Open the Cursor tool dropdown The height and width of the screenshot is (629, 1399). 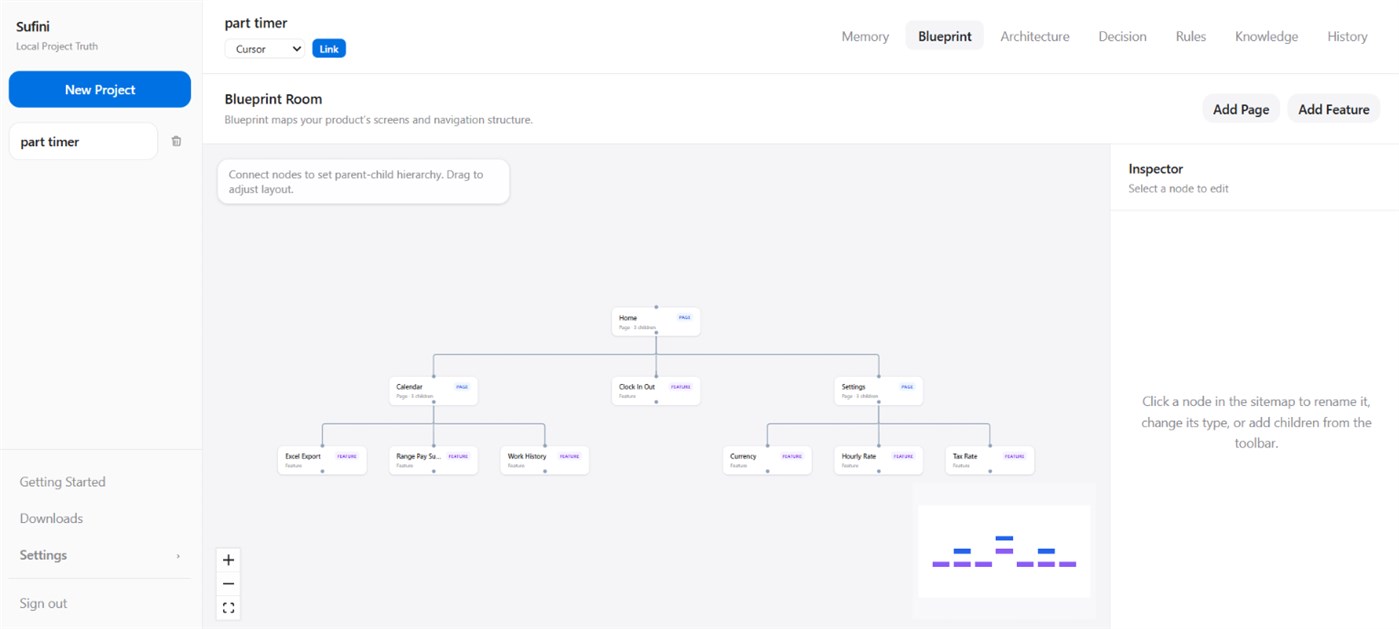(x=266, y=49)
